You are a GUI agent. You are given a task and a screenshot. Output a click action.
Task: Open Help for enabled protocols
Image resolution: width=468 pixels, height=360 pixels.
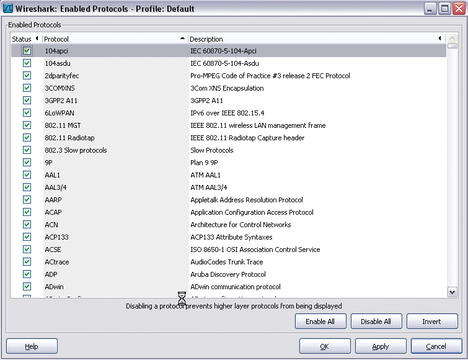coord(32,346)
